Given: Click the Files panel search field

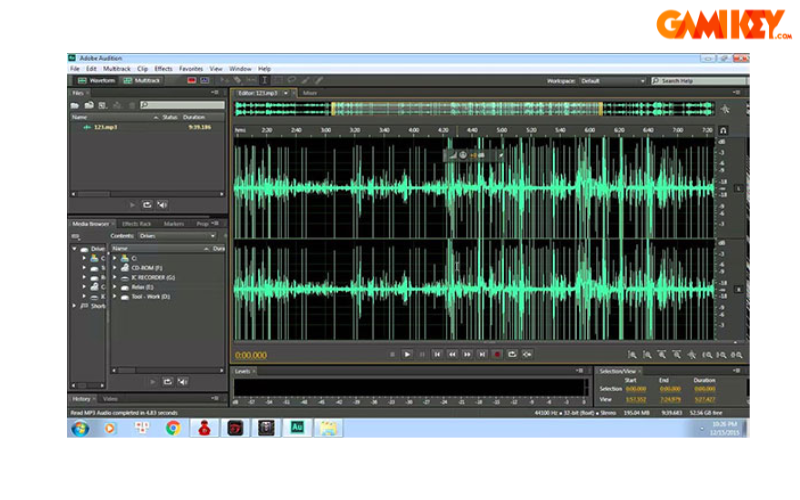Looking at the screenshot, I should coord(182,105).
